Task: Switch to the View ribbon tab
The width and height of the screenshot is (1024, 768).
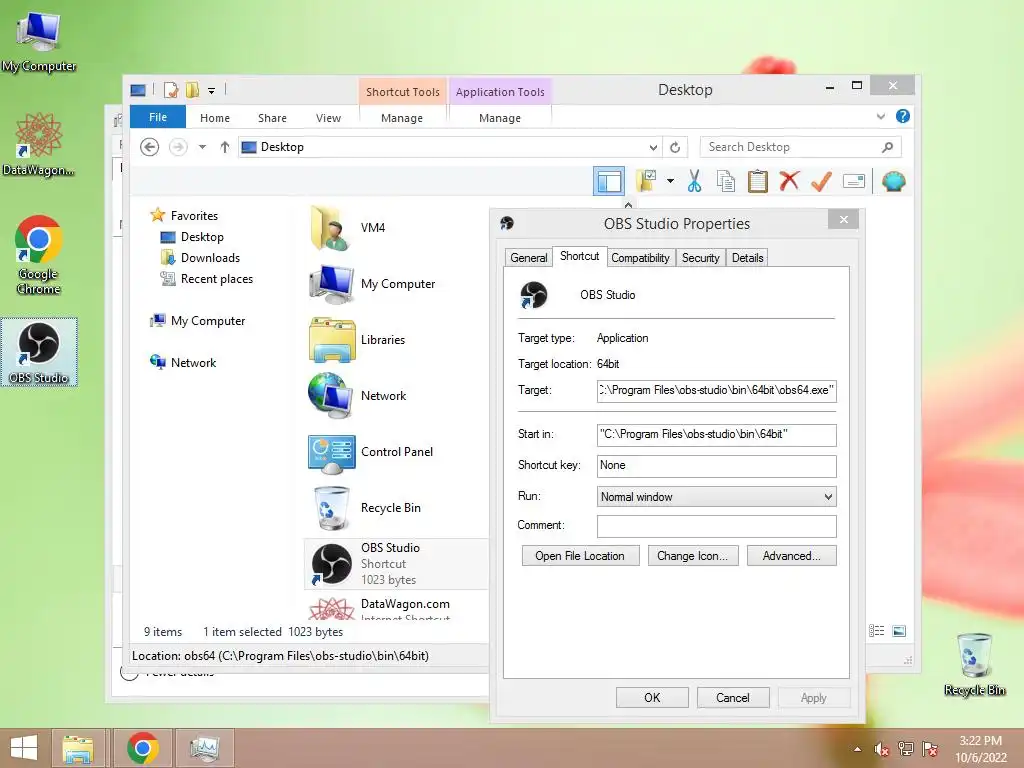Action: pos(328,118)
